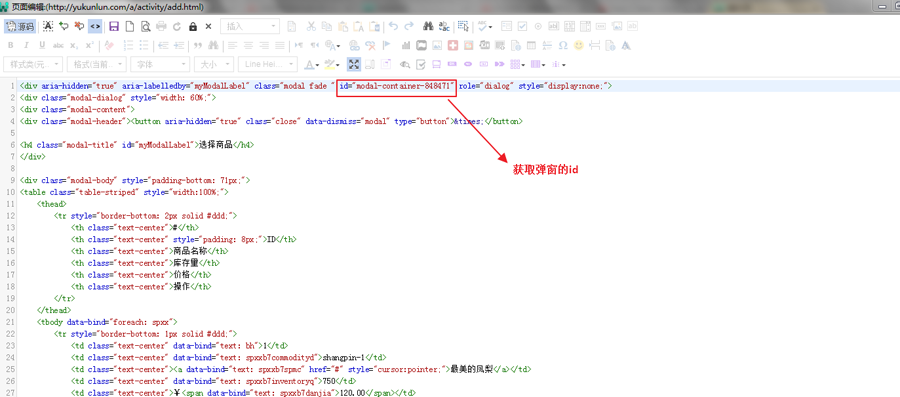Open the purple grid layout dropdown
900x397 pixels.
pos(518,64)
